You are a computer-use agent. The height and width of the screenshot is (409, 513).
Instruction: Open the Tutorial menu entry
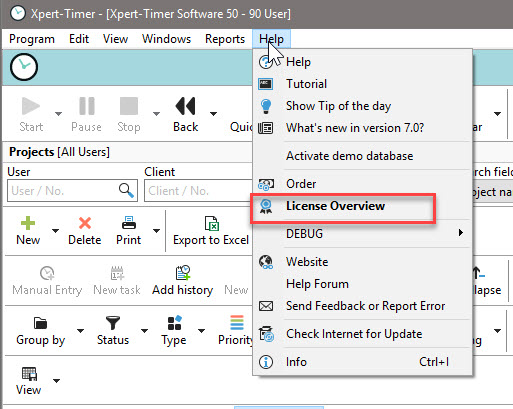(362, 84)
